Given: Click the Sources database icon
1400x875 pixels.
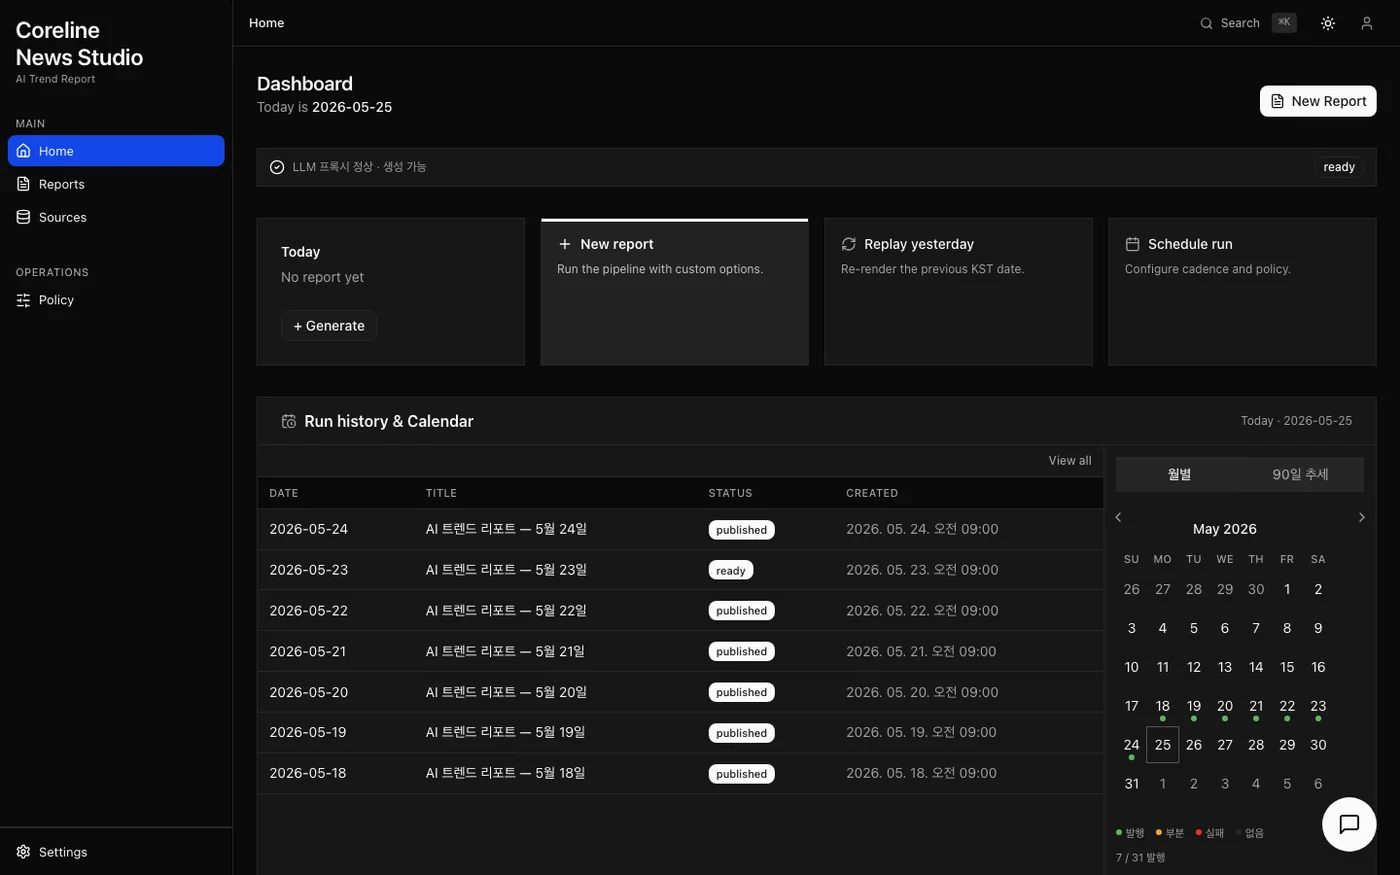Looking at the screenshot, I should coord(23,217).
